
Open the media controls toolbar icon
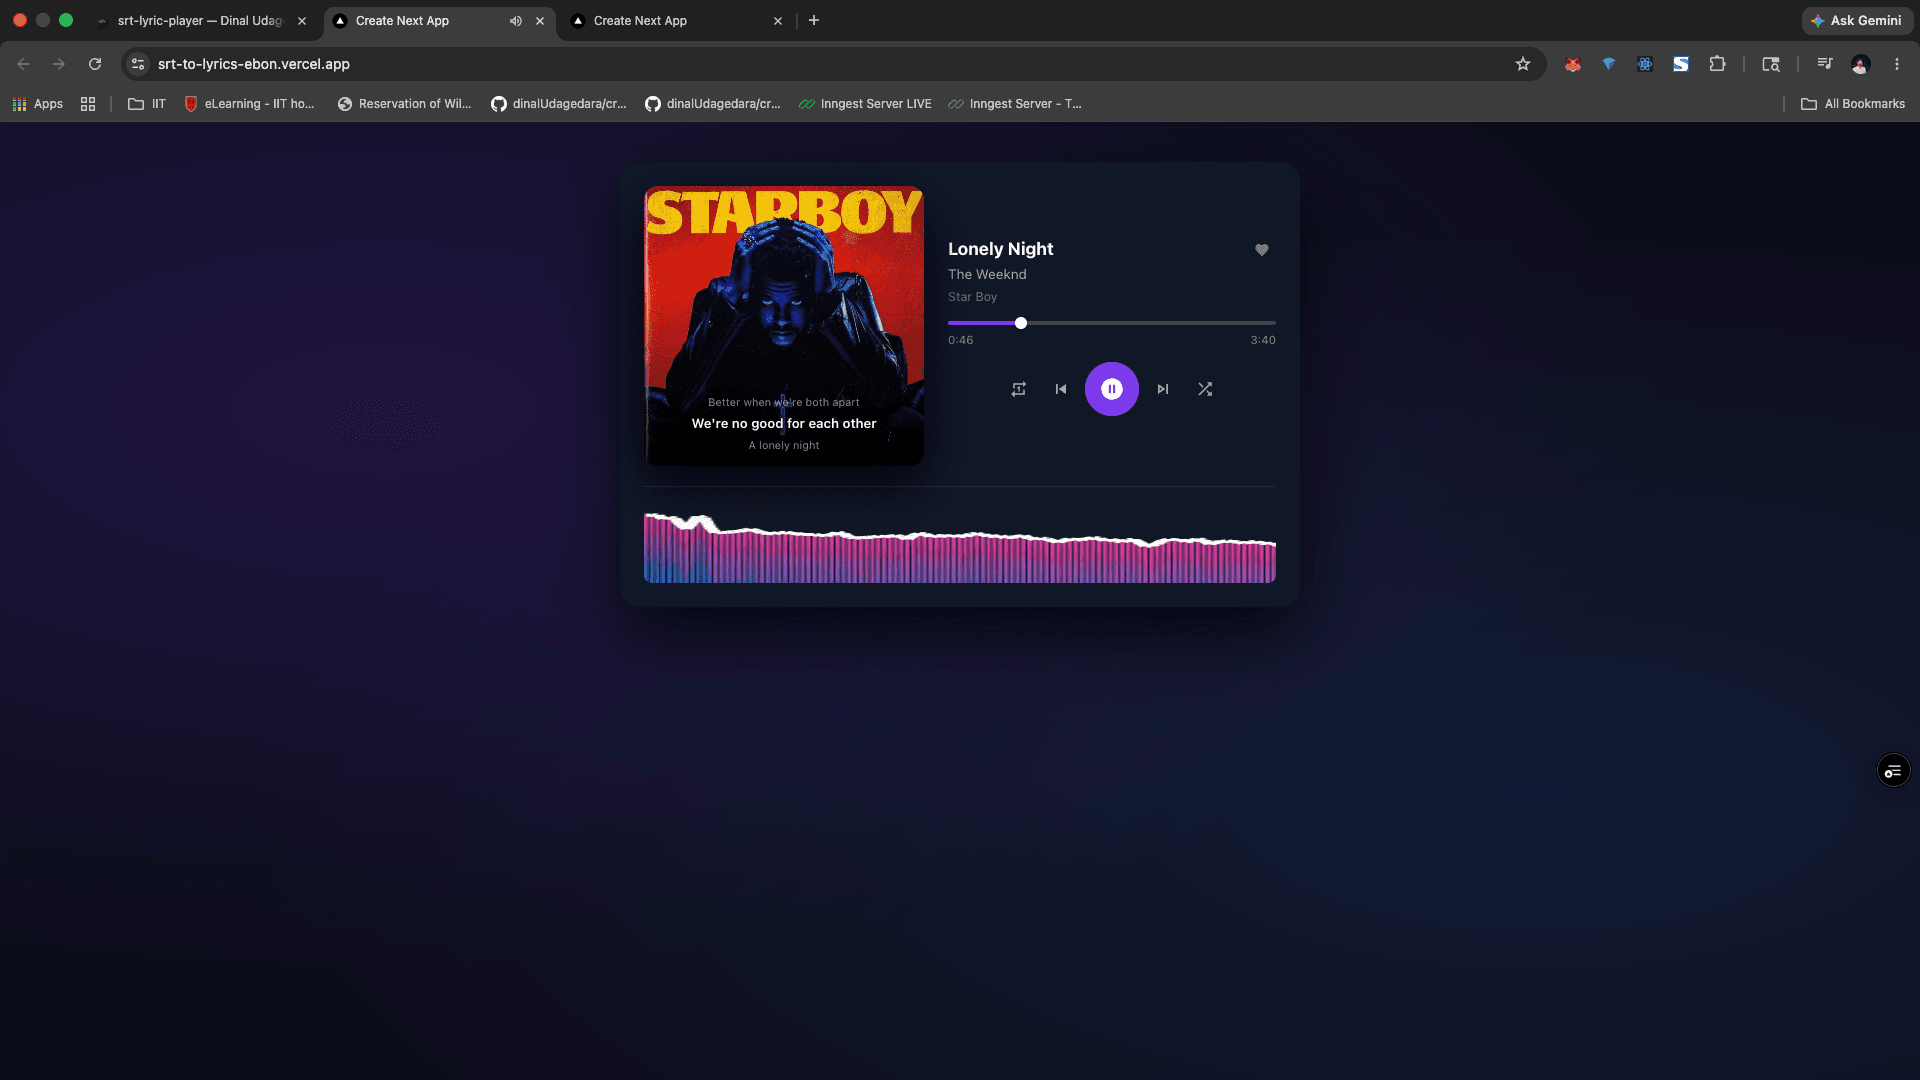point(1825,64)
